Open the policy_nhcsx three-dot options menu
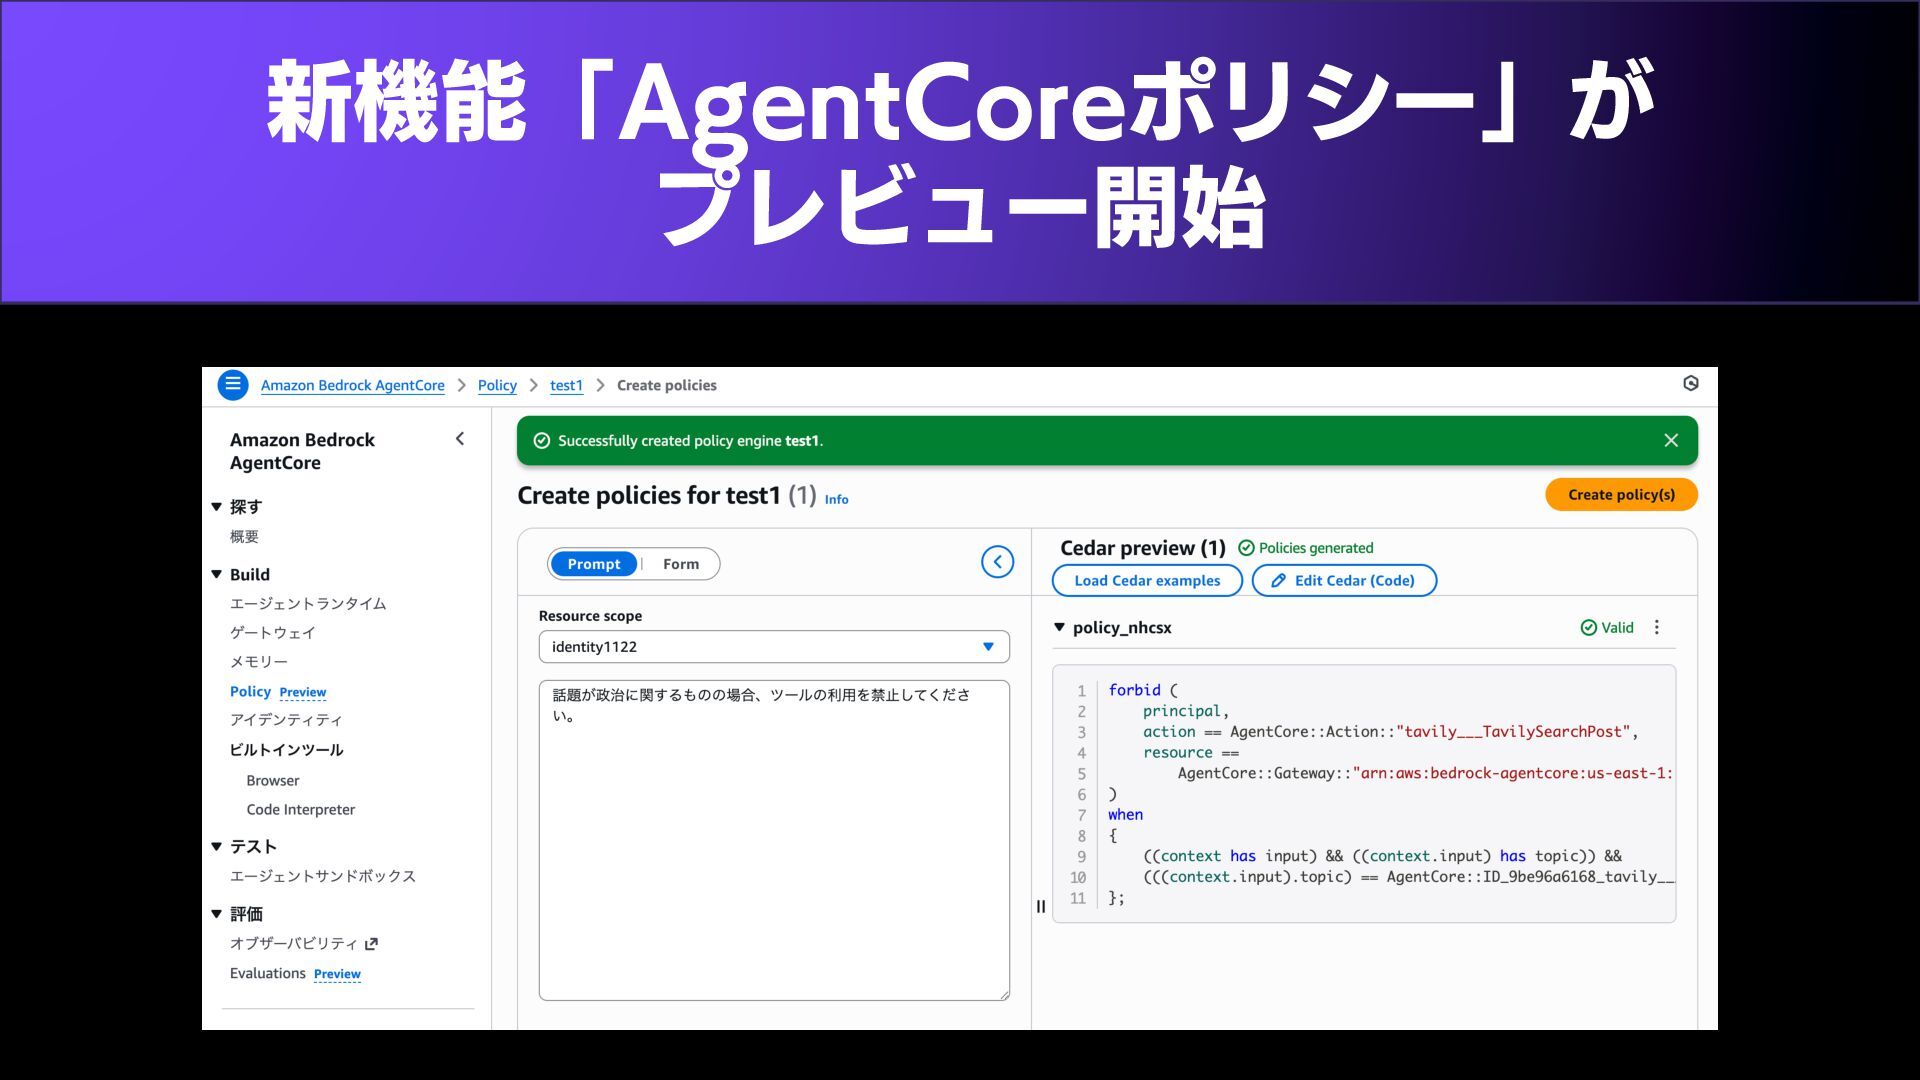1920x1080 pixels. coord(1657,627)
